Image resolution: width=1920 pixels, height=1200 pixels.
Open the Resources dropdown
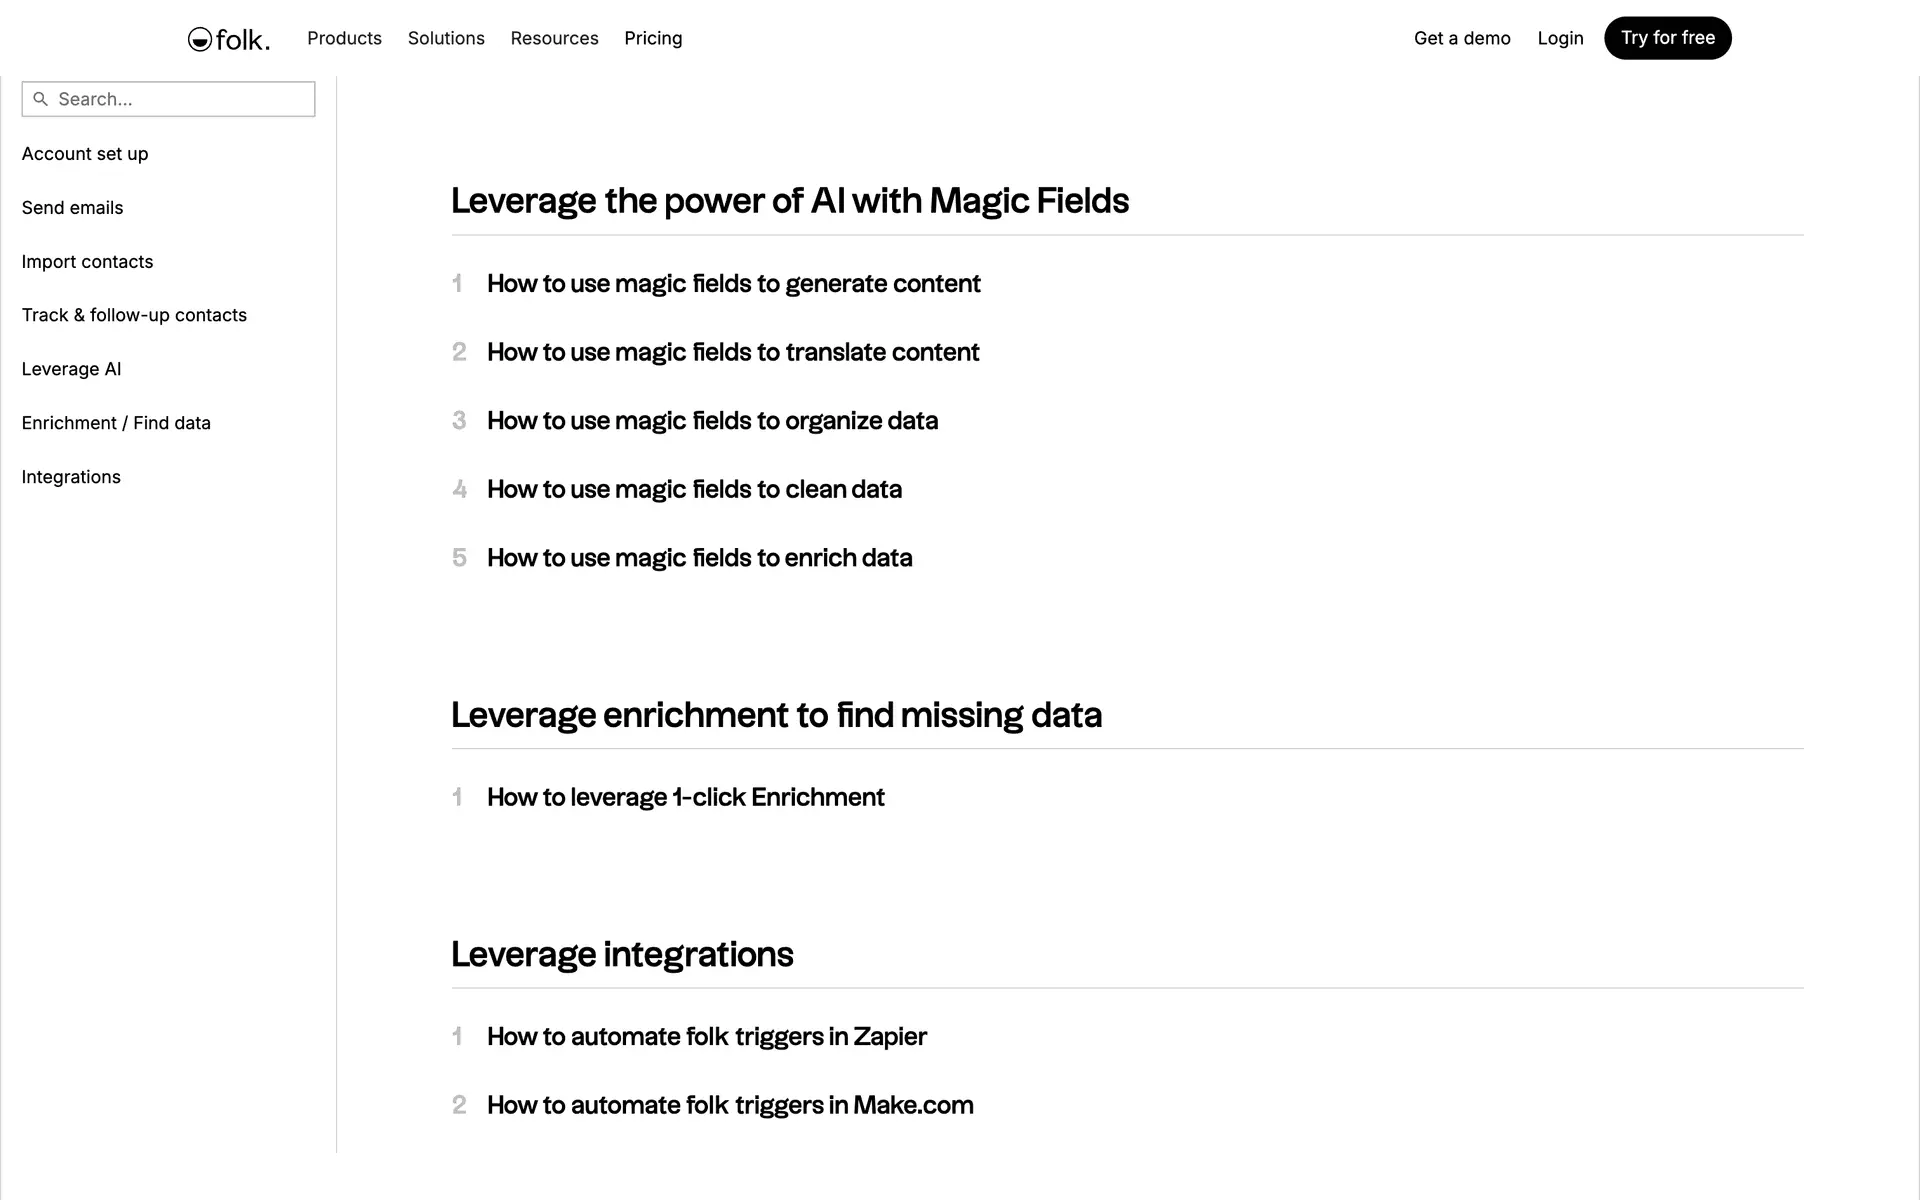[x=554, y=38]
